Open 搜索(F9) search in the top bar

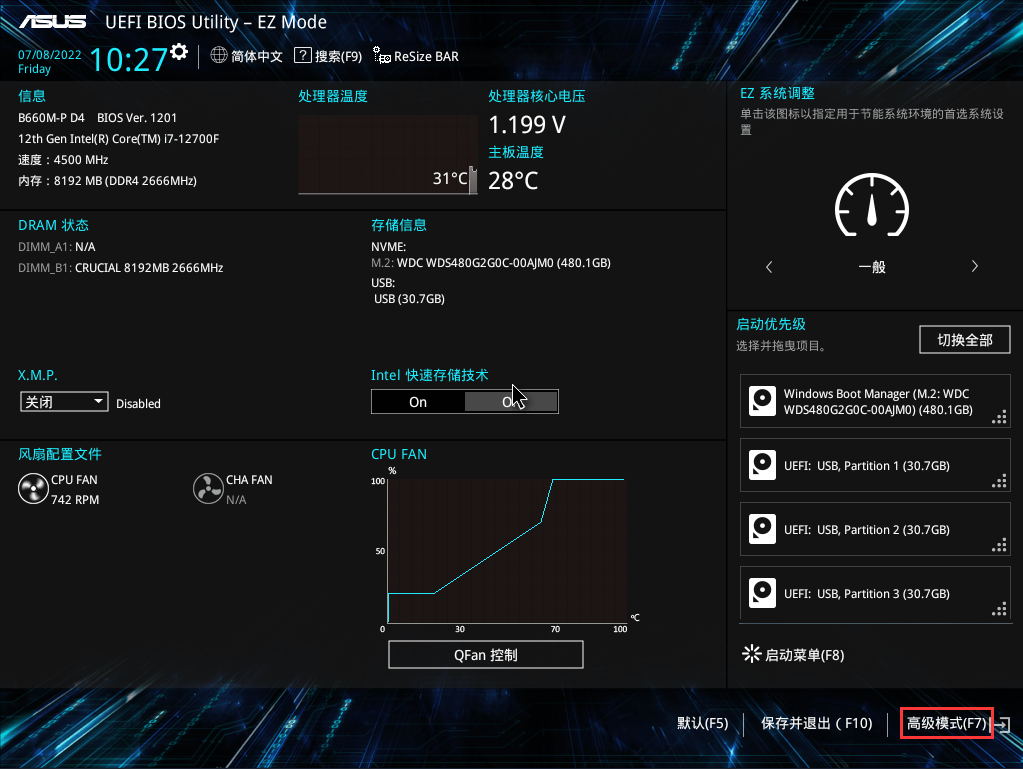pyautogui.click(x=329, y=56)
